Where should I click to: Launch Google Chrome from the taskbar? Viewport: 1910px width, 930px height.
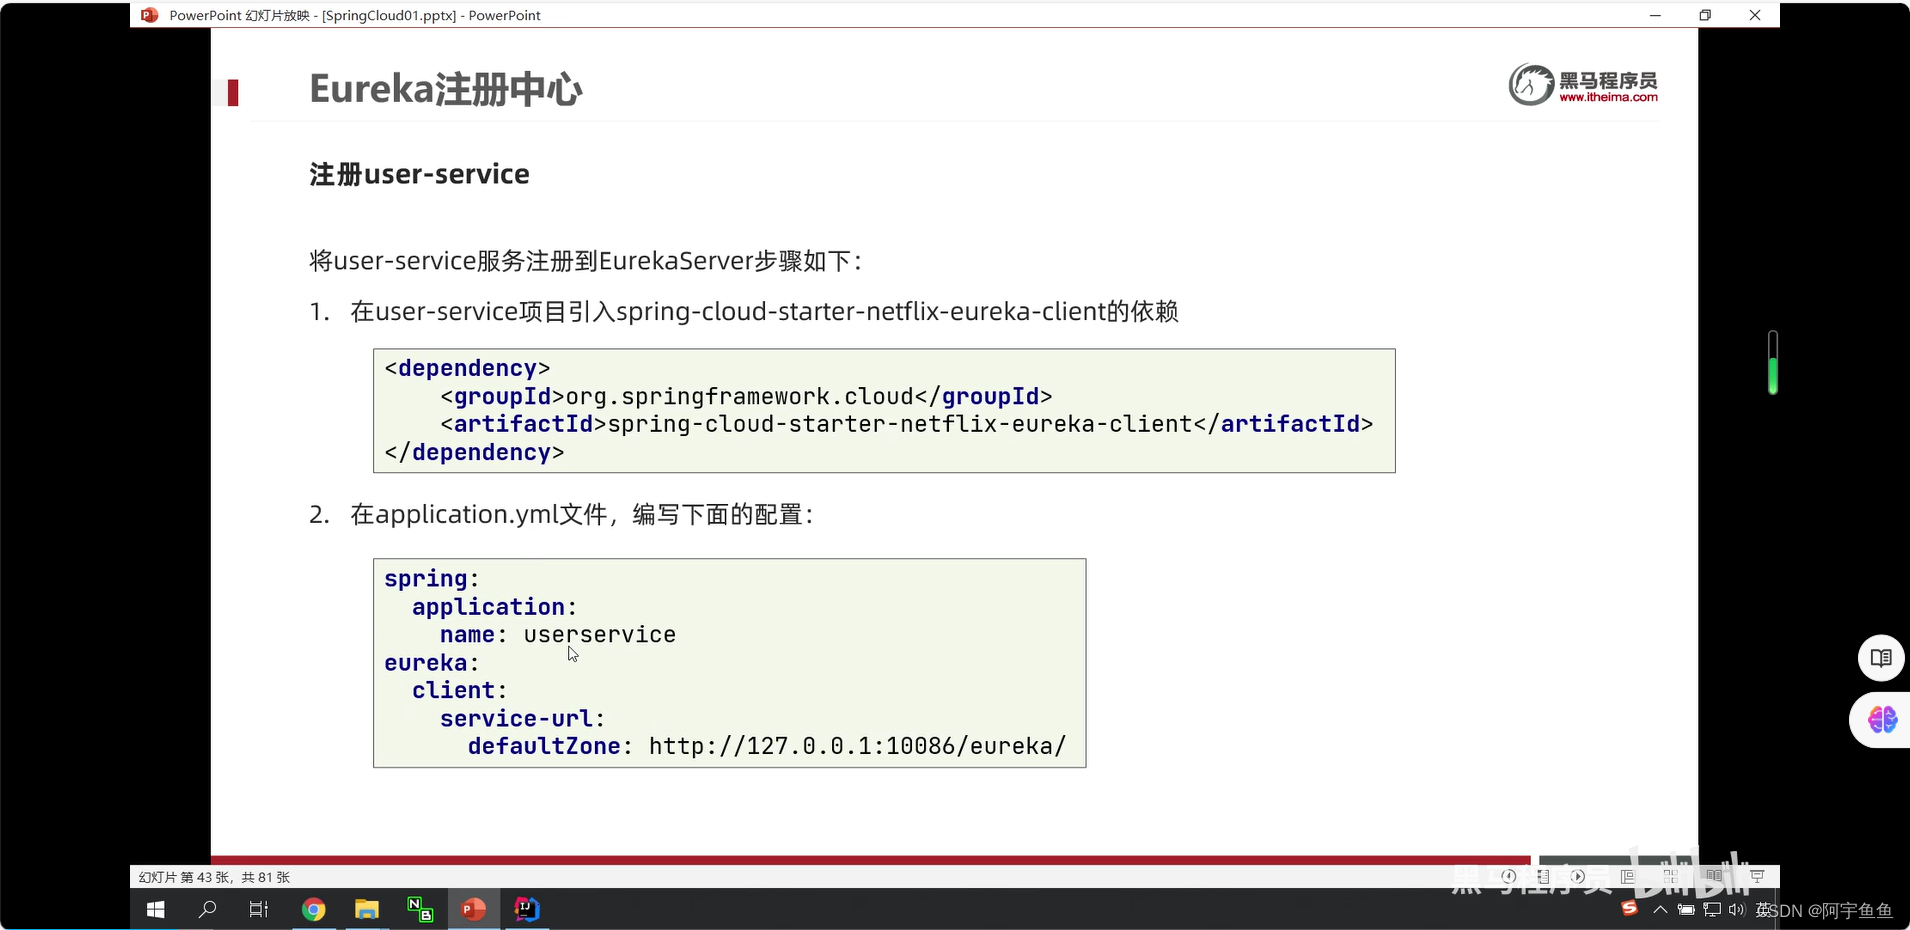point(314,909)
